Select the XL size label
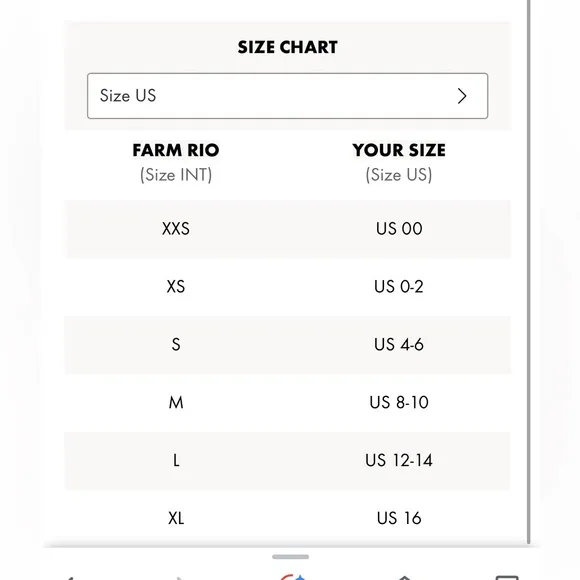The image size is (580, 580). coord(176,518)
